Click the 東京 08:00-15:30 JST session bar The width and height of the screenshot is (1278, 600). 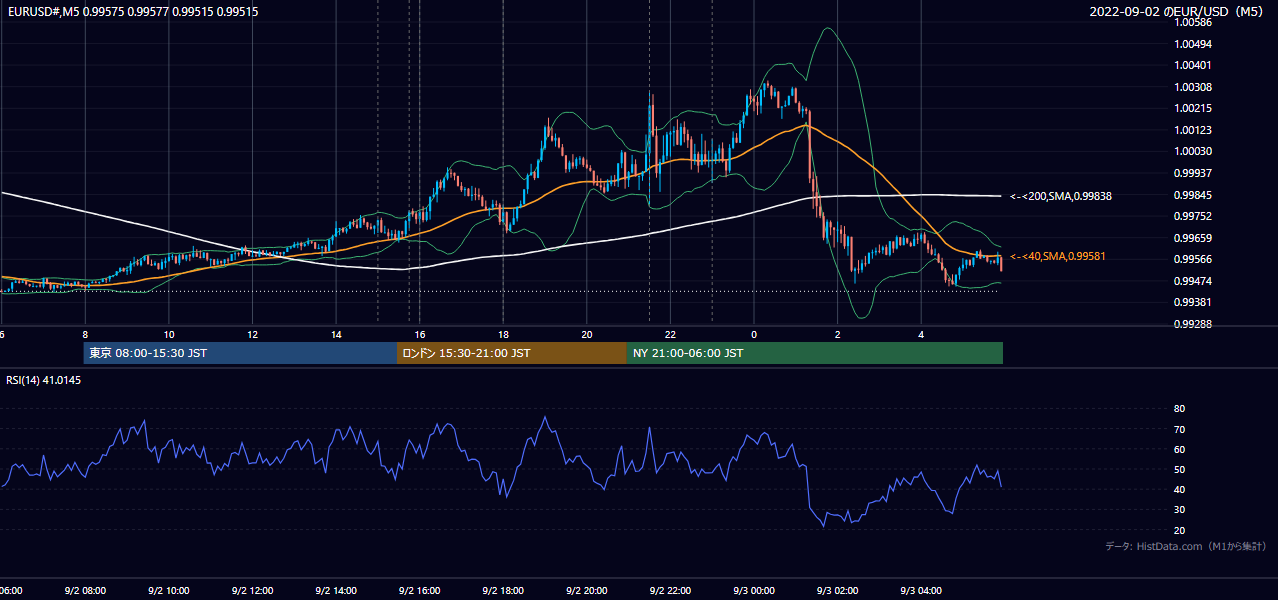[240, 353]
